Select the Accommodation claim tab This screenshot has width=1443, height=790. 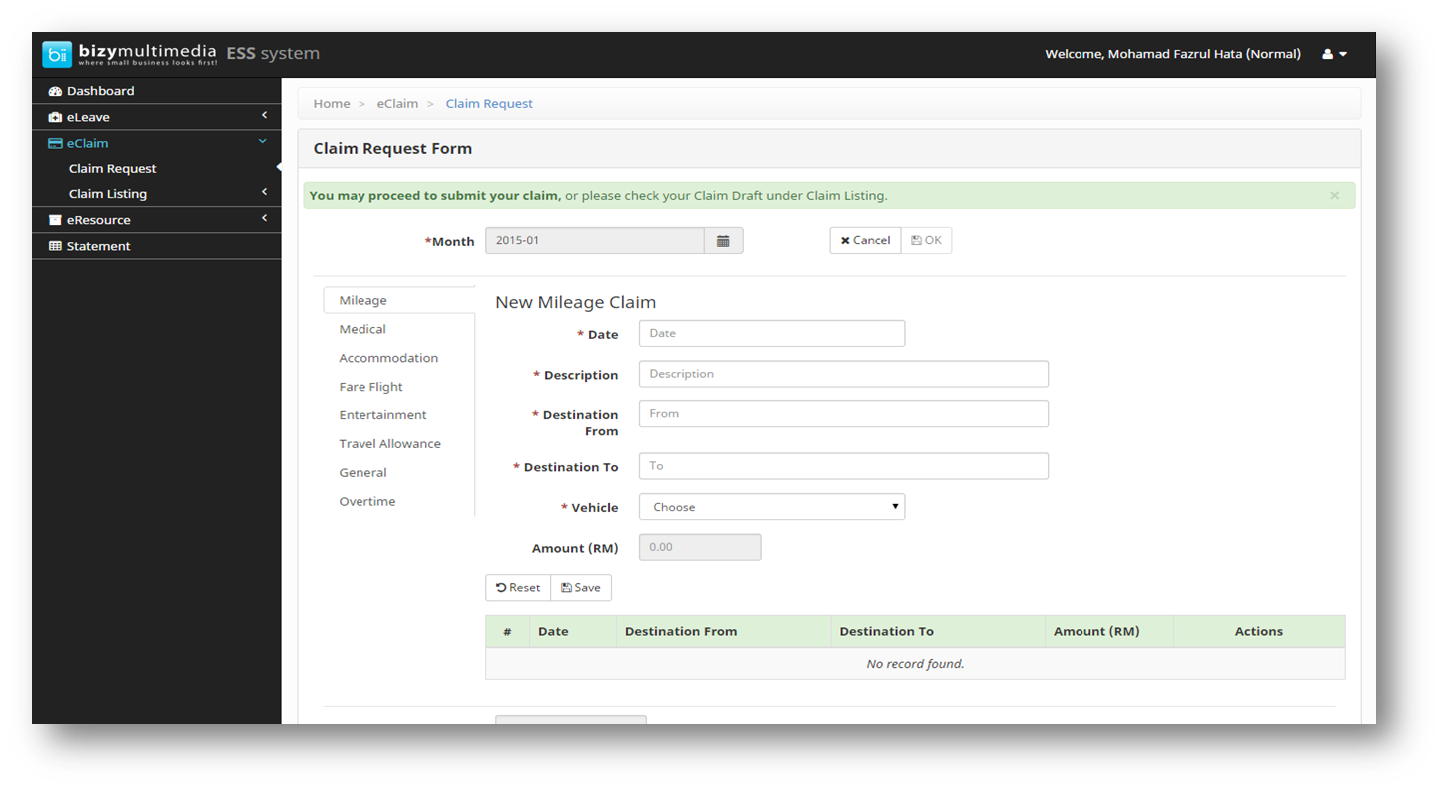388,358
